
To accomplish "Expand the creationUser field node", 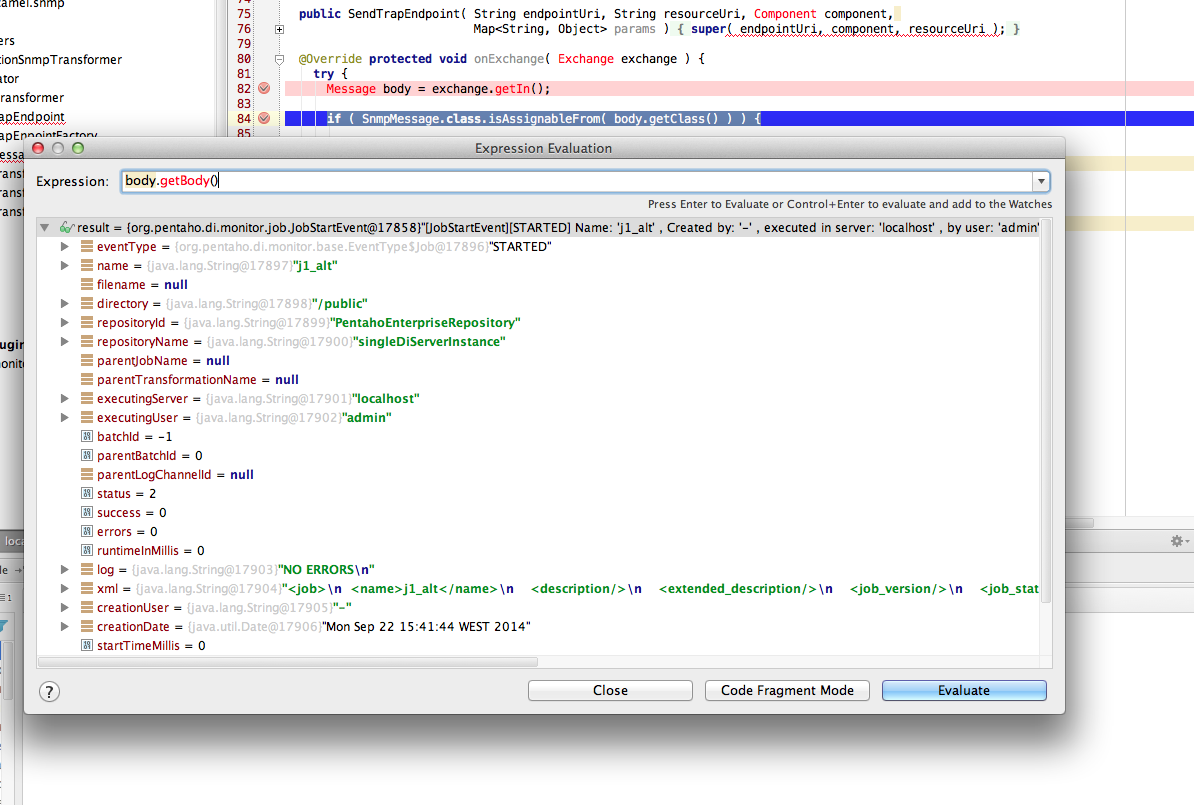I will (65, 607).
